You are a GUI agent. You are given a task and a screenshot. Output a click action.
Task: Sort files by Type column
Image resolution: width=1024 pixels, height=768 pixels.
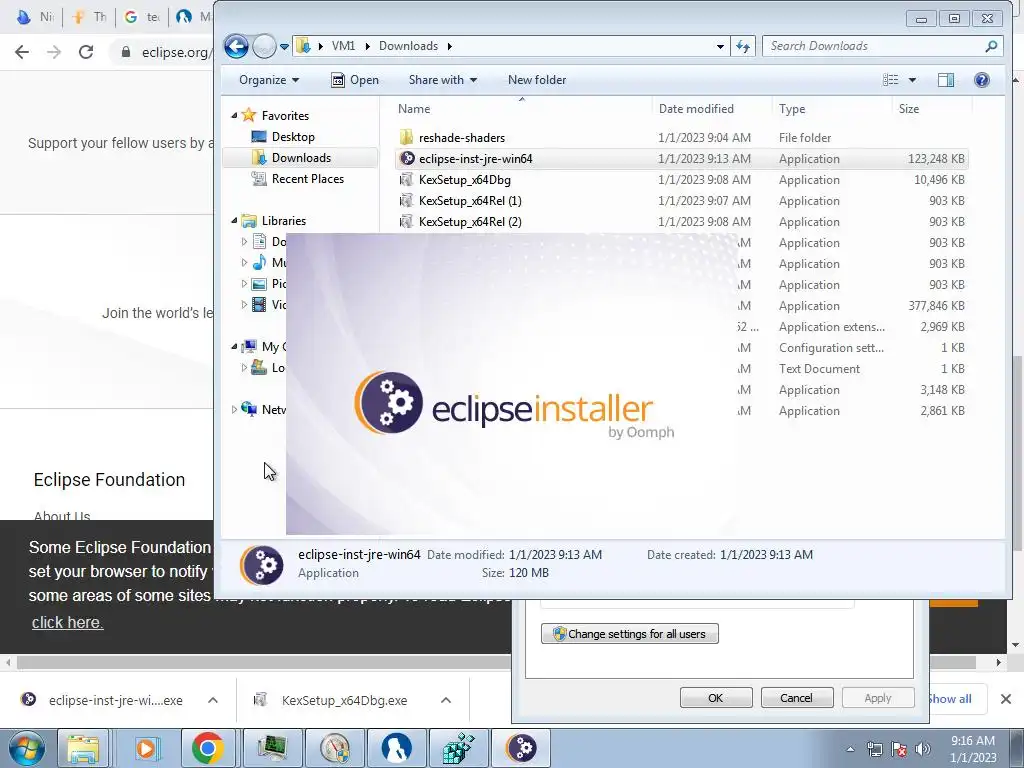pos(831,108)
